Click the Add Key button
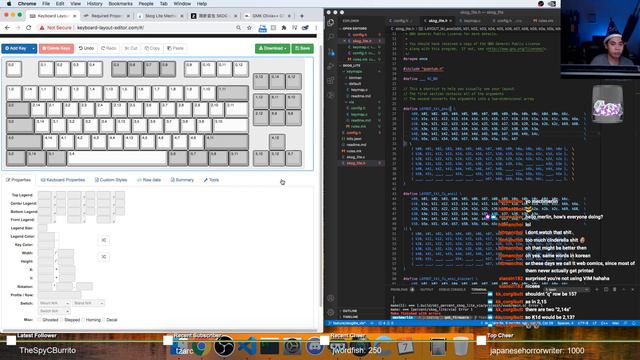This screenshot has height=360, width=640. [x=16, y=49]
